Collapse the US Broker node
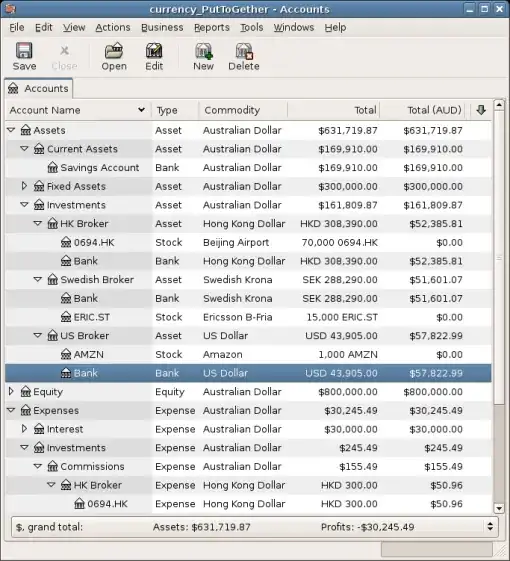The height and width of the screenshot is (561, 510). 38,335
